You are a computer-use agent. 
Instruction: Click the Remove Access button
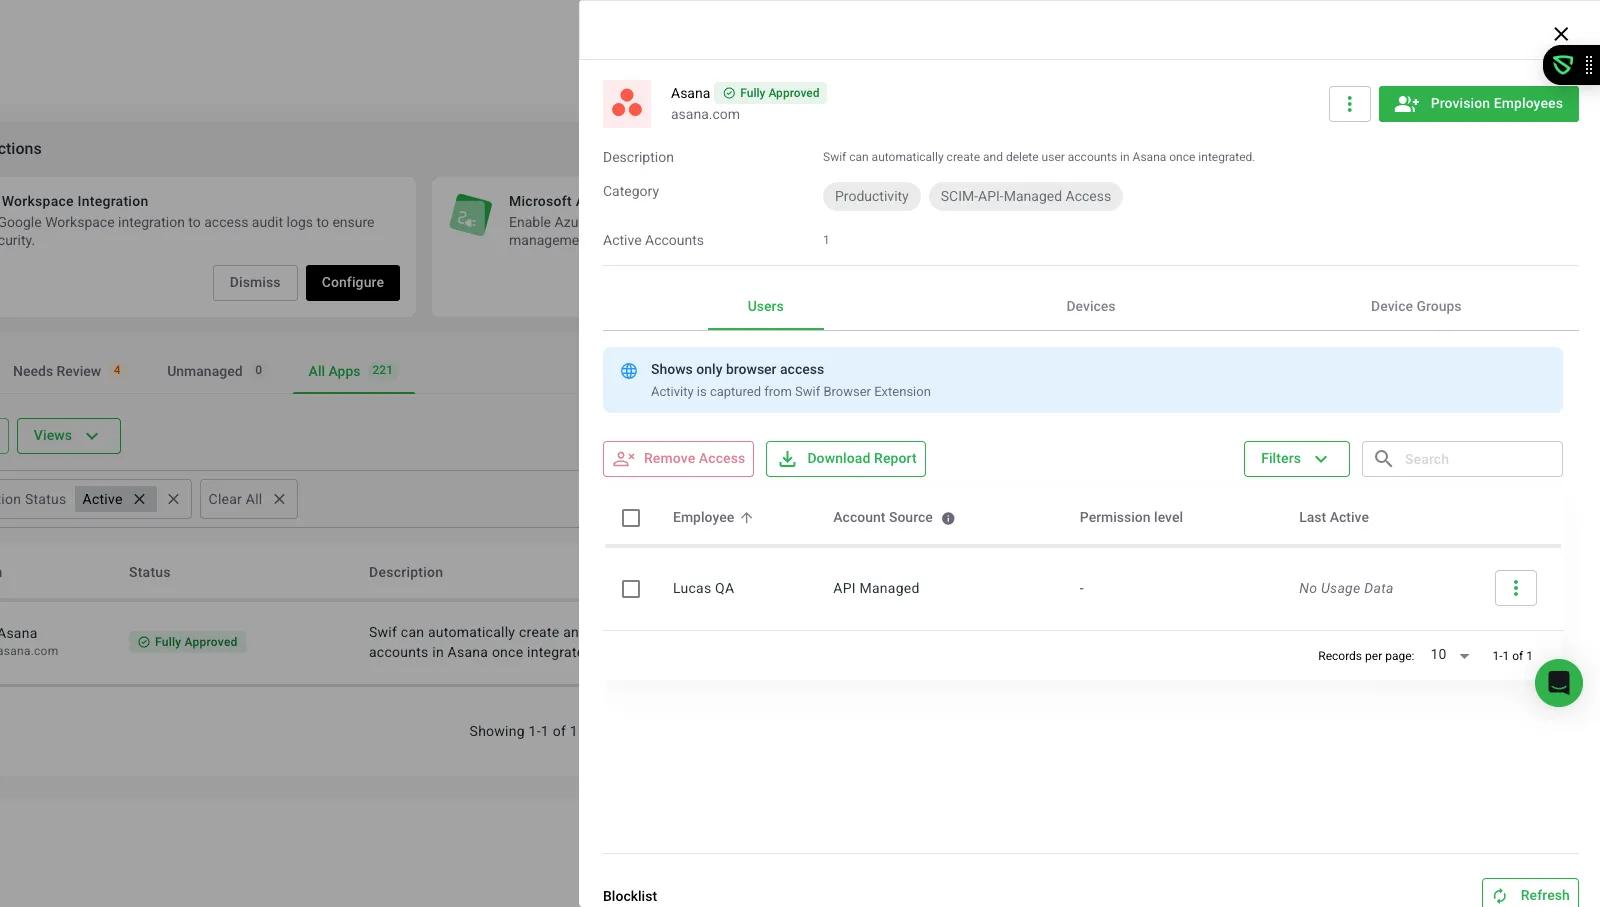click(678, 459)
